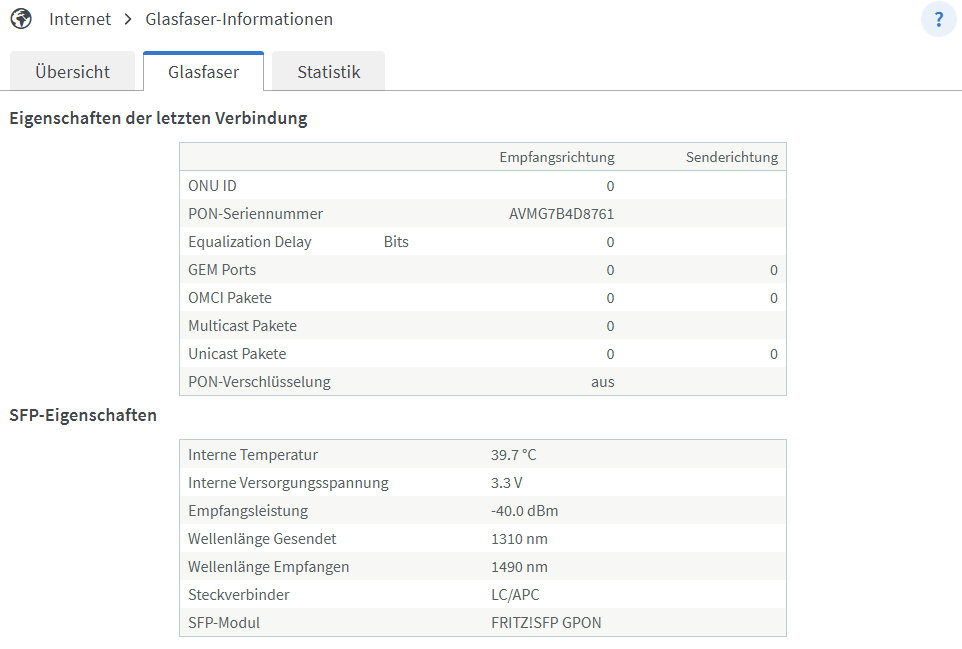Click the breadcrumb chevron arrow after Internet
Screen dimensions: 962x649
[128, 19]
